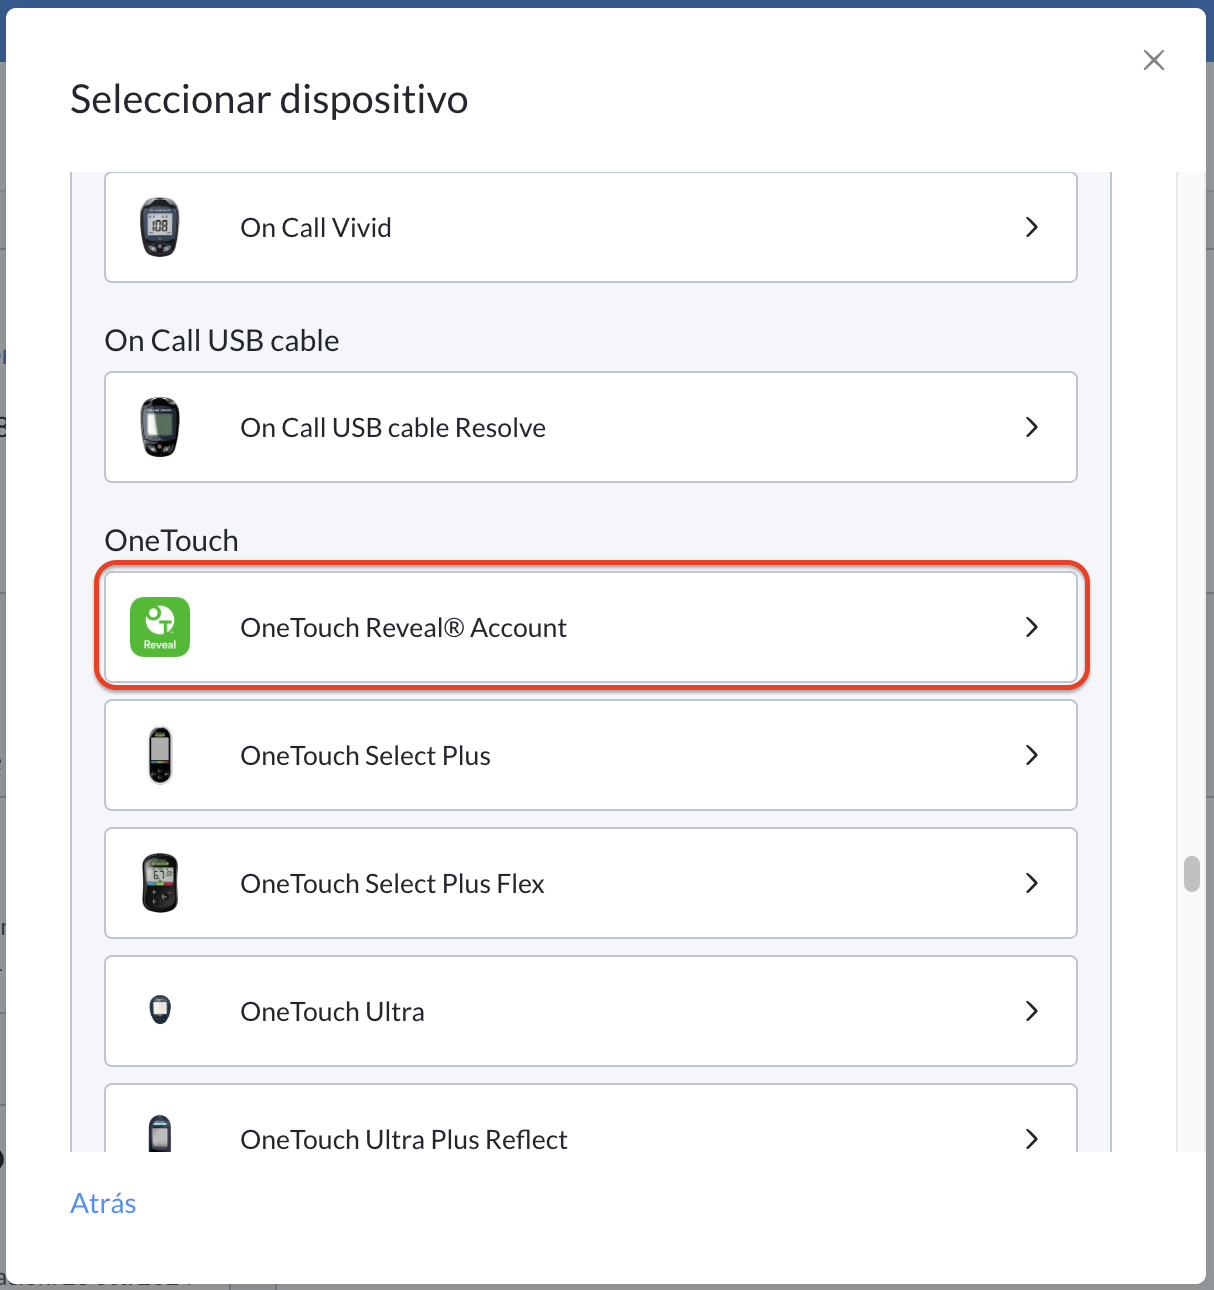Choose the OneTouch Ultra label
This screenshot has width=1214, height=1290.
(x=333, y=1012)
